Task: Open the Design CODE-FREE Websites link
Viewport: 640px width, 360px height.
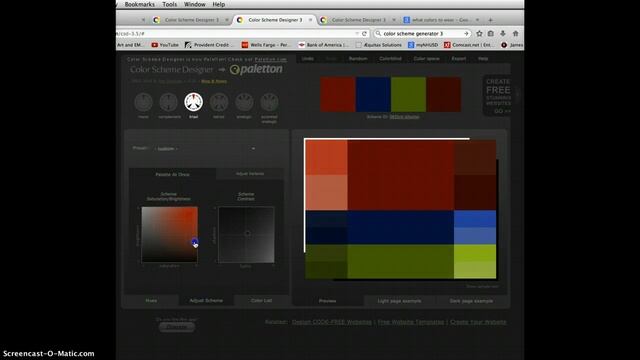Action: [332, 322]
